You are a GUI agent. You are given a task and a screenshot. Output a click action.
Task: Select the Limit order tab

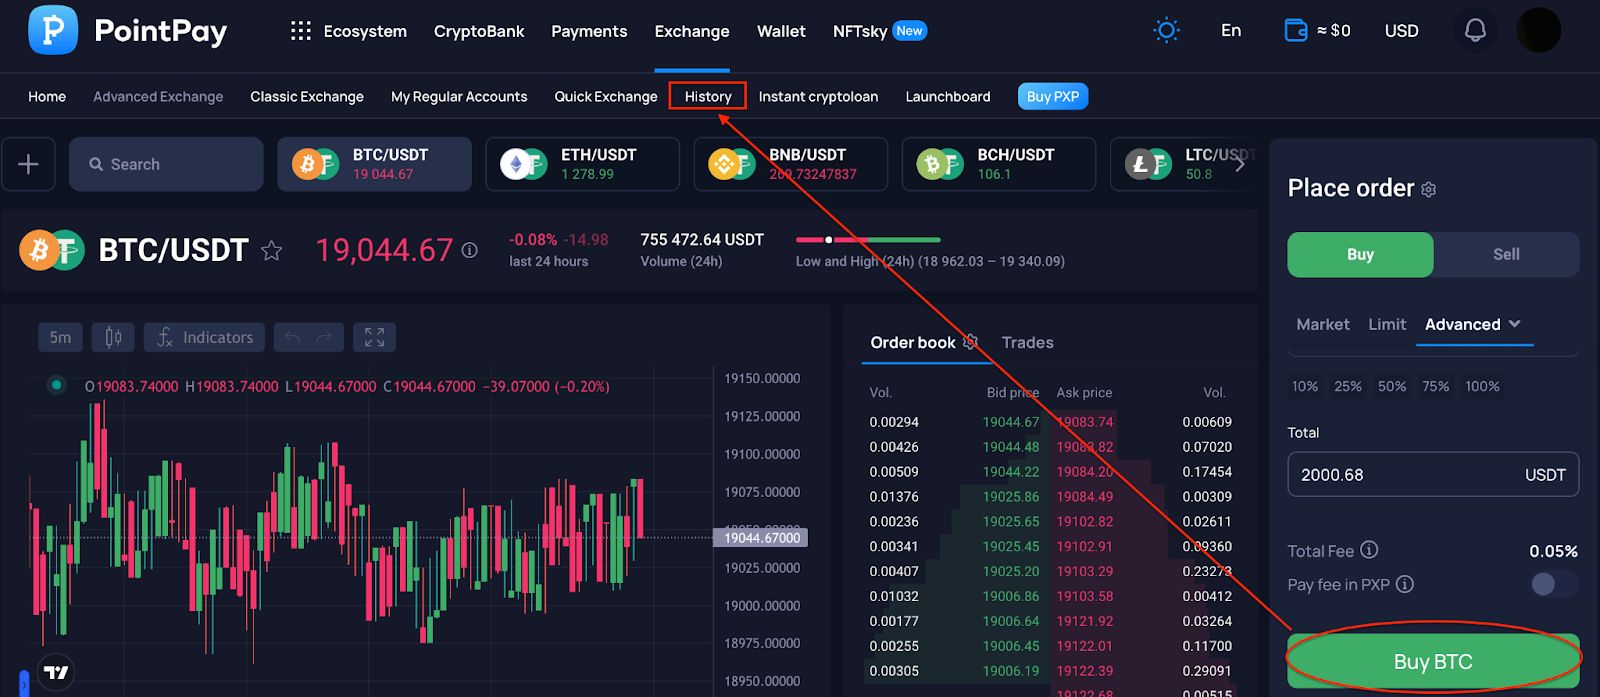[1387, 324]
